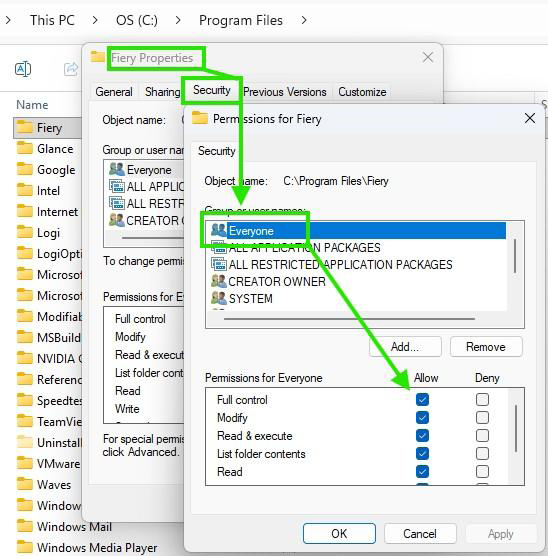
Task: Select the TeamVie folder icon
Action: [x=24, y=421]
